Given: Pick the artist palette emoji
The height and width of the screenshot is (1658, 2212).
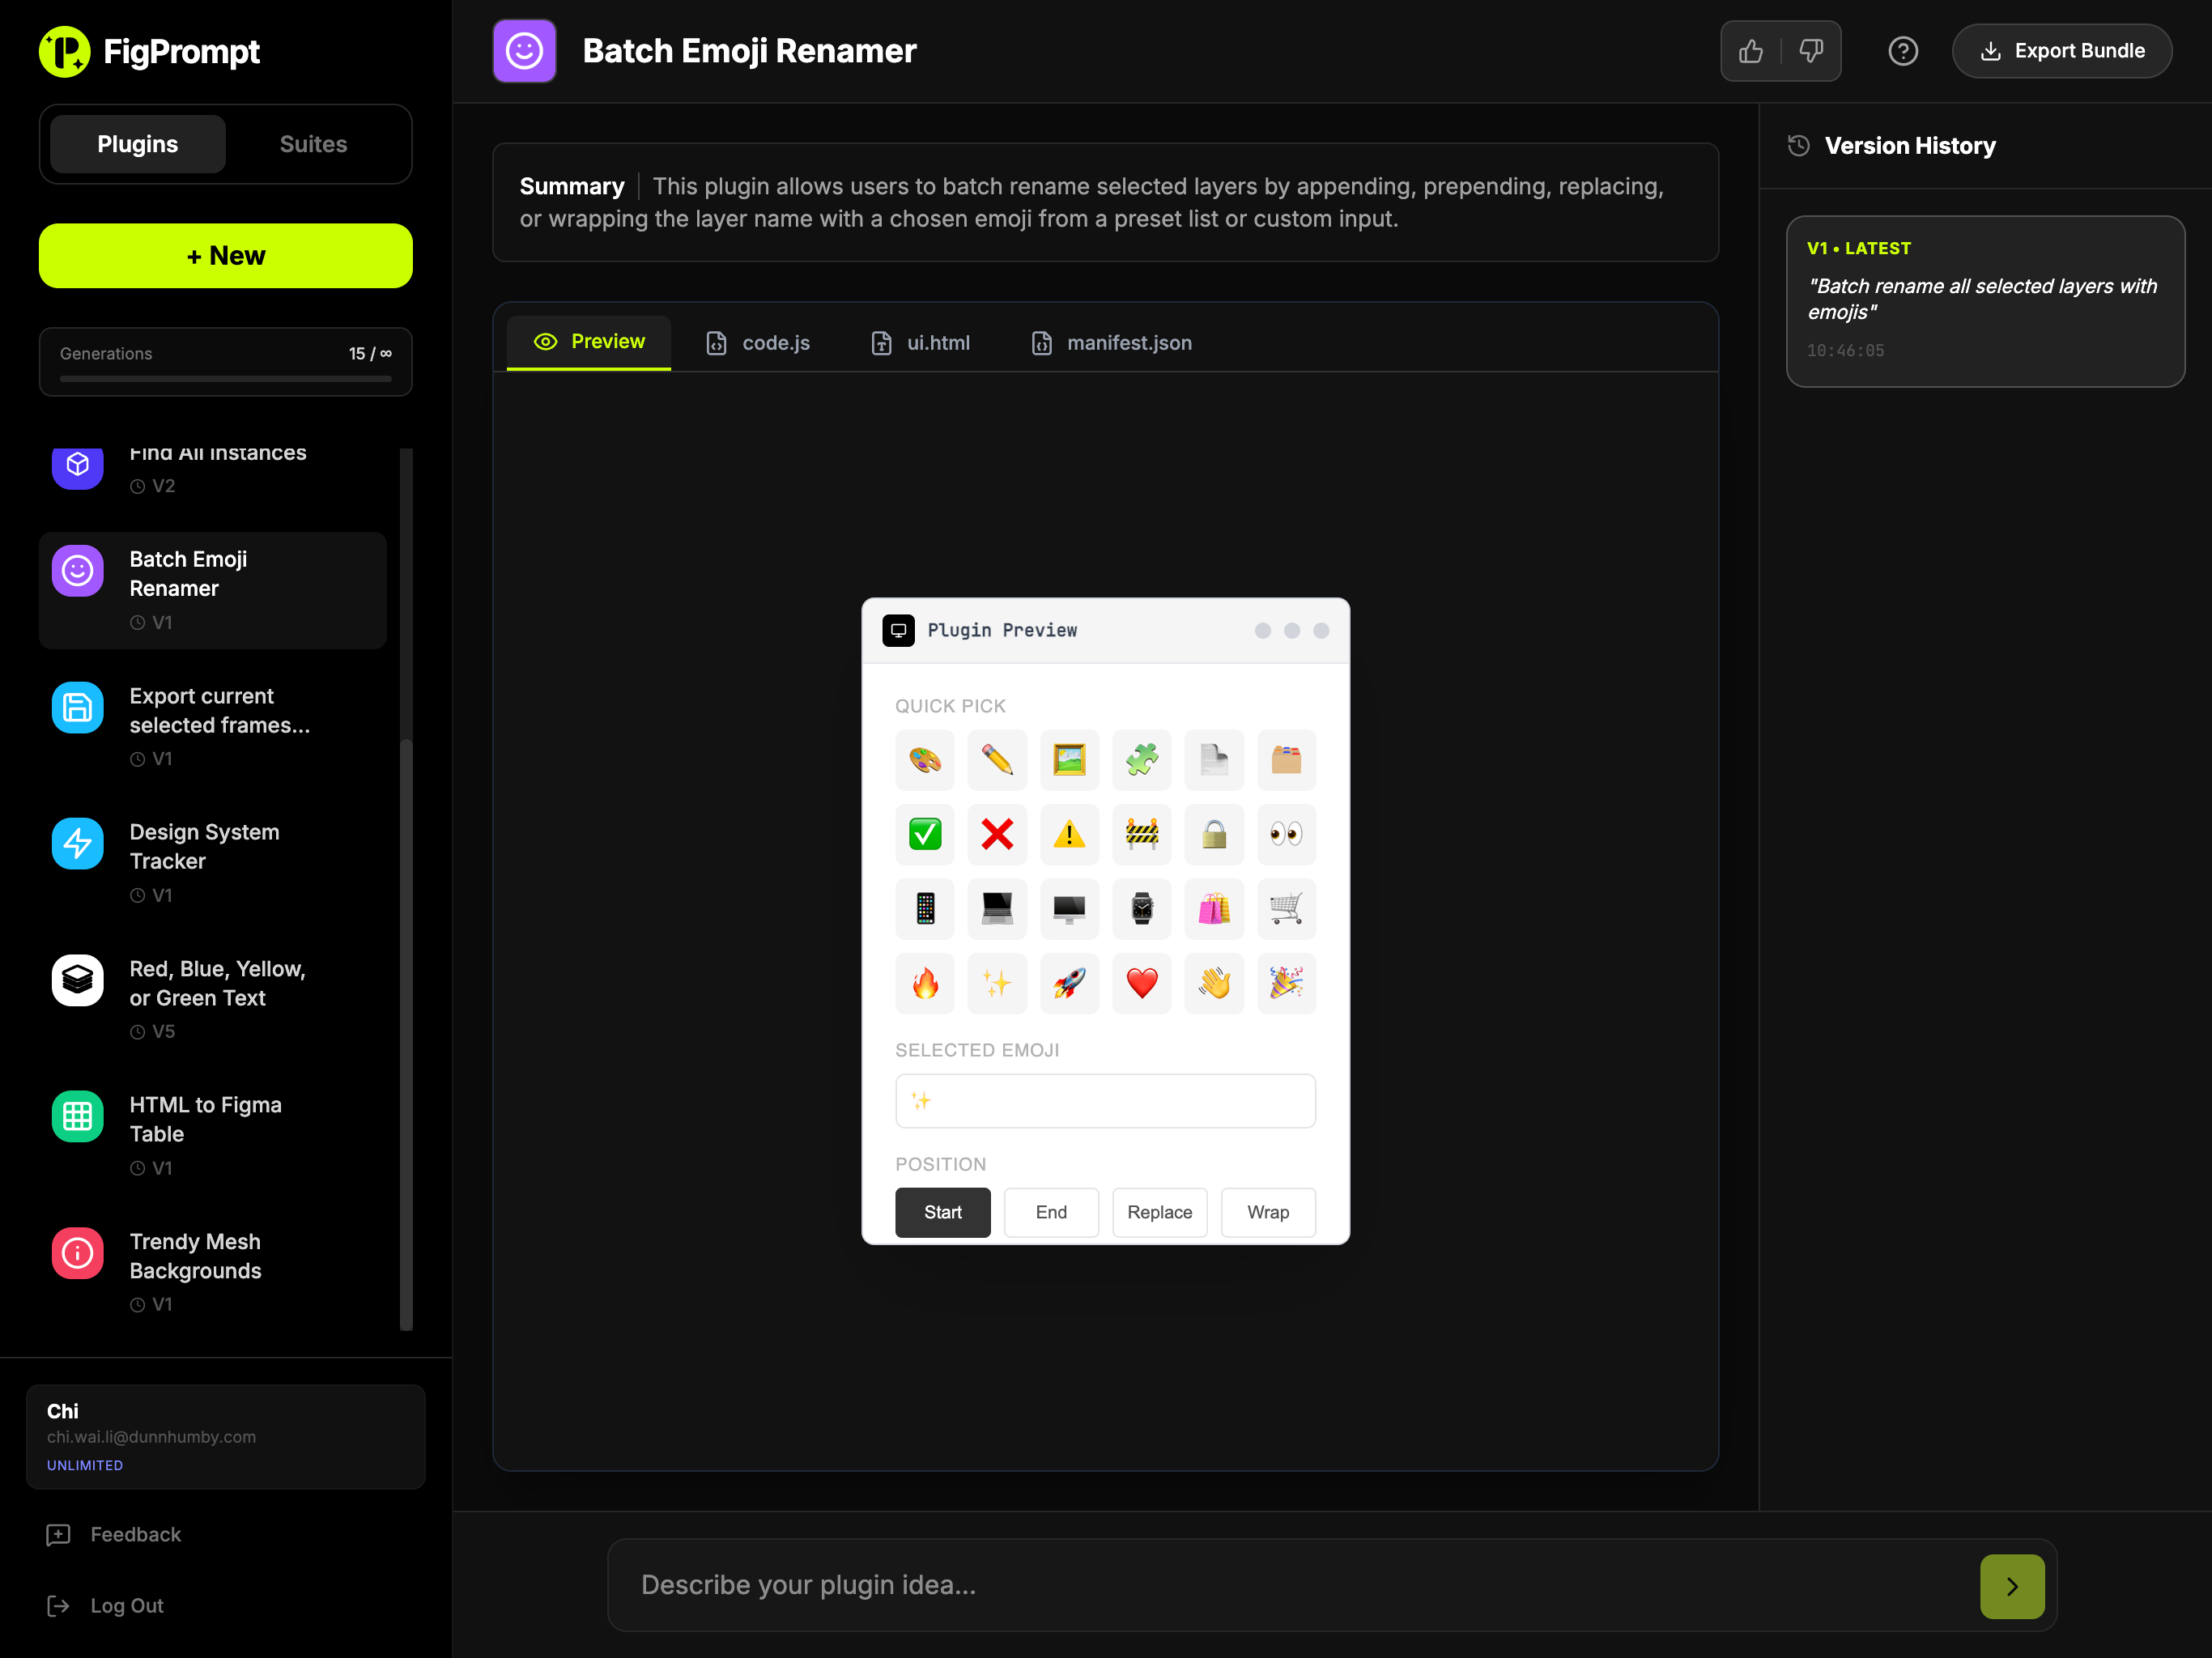Looking at the screenshot, I should click(x=924, y=760).
